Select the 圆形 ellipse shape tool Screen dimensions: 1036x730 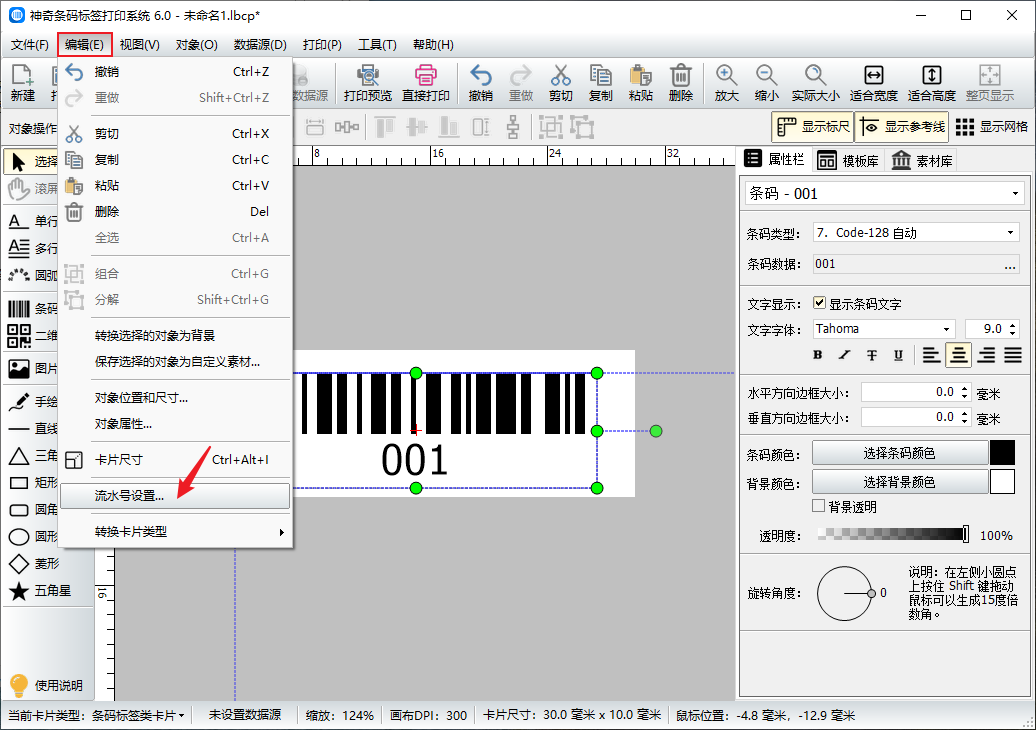[32, 536]
